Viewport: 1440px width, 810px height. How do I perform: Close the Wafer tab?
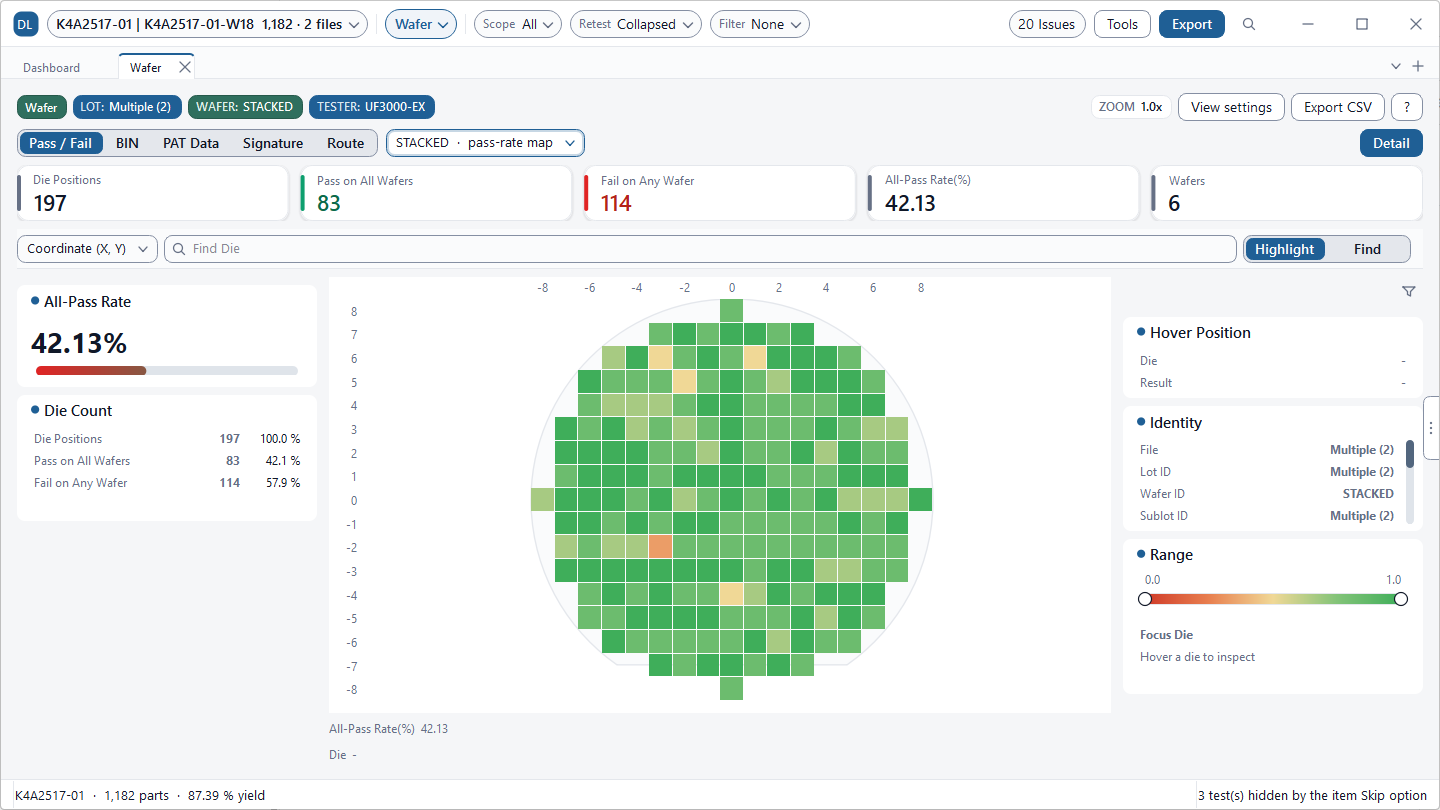[x=184, y=67]
